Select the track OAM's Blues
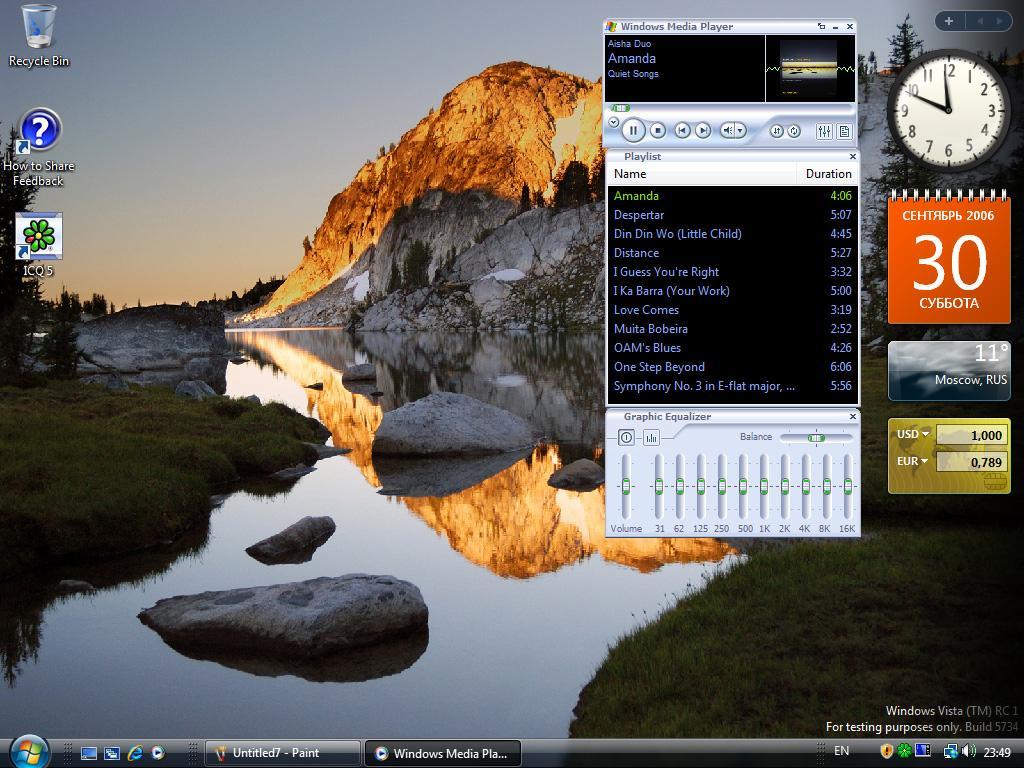 [x=732, y=347]
